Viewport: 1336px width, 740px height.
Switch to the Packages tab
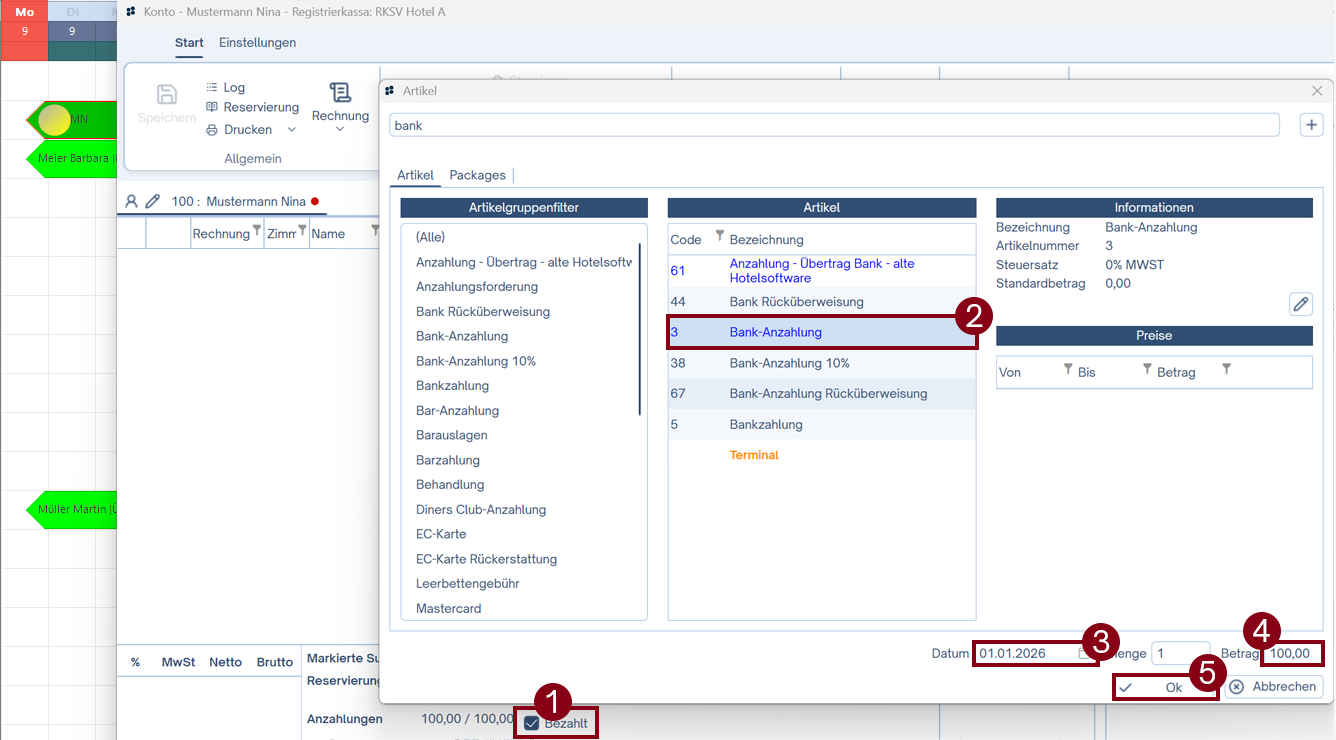(x=477, y=175)
